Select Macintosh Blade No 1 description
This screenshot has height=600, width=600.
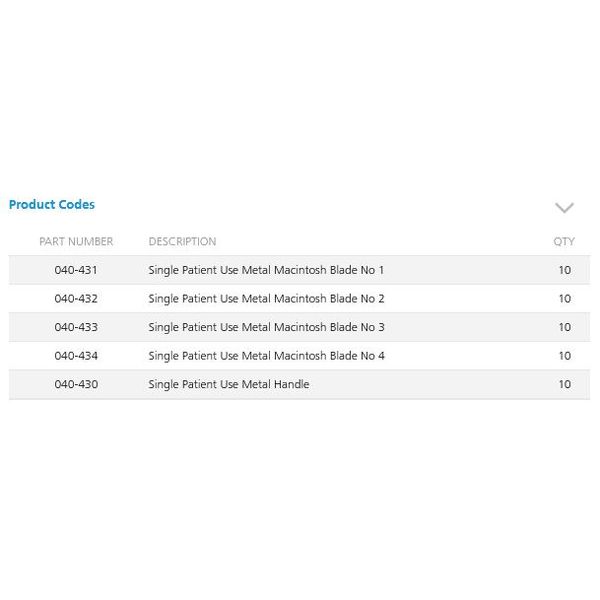tap(266, 270)
